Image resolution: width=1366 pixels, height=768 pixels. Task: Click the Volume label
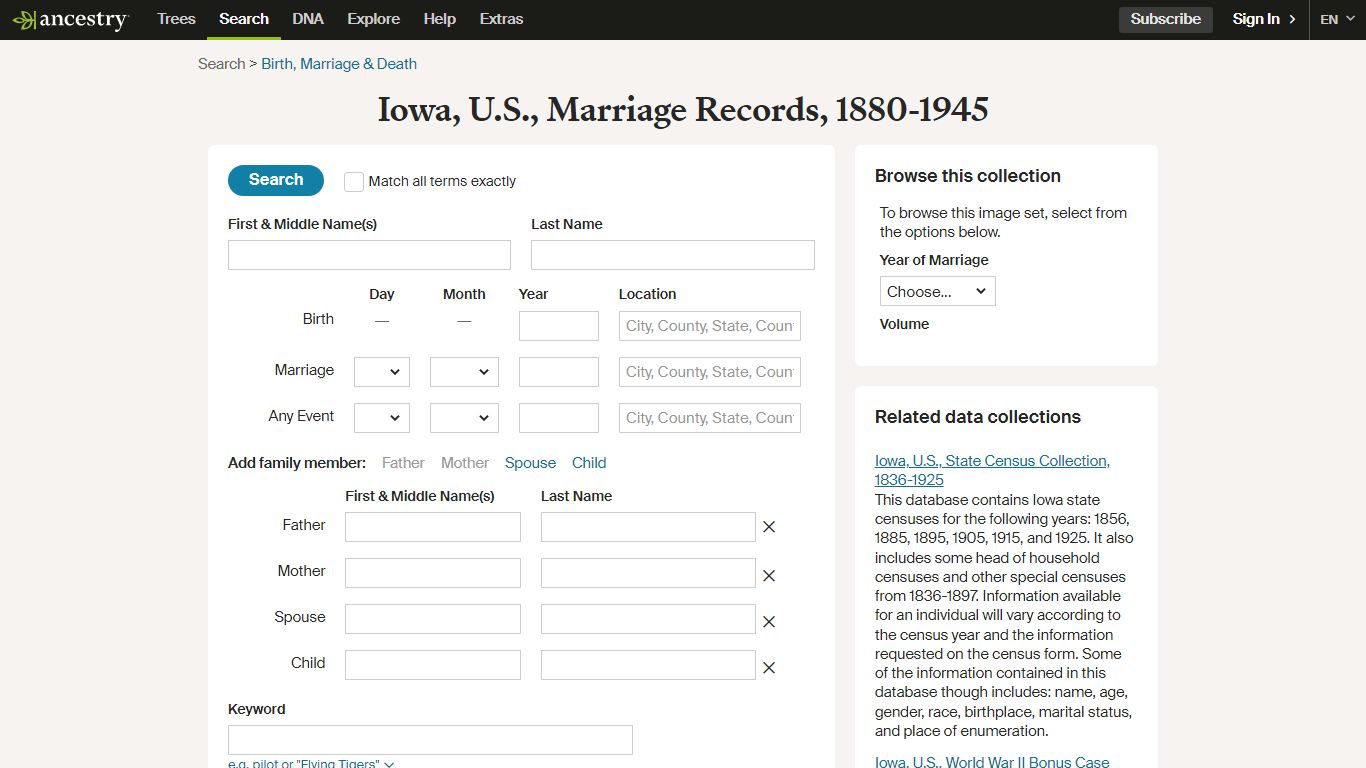click(x=904, y=324)
